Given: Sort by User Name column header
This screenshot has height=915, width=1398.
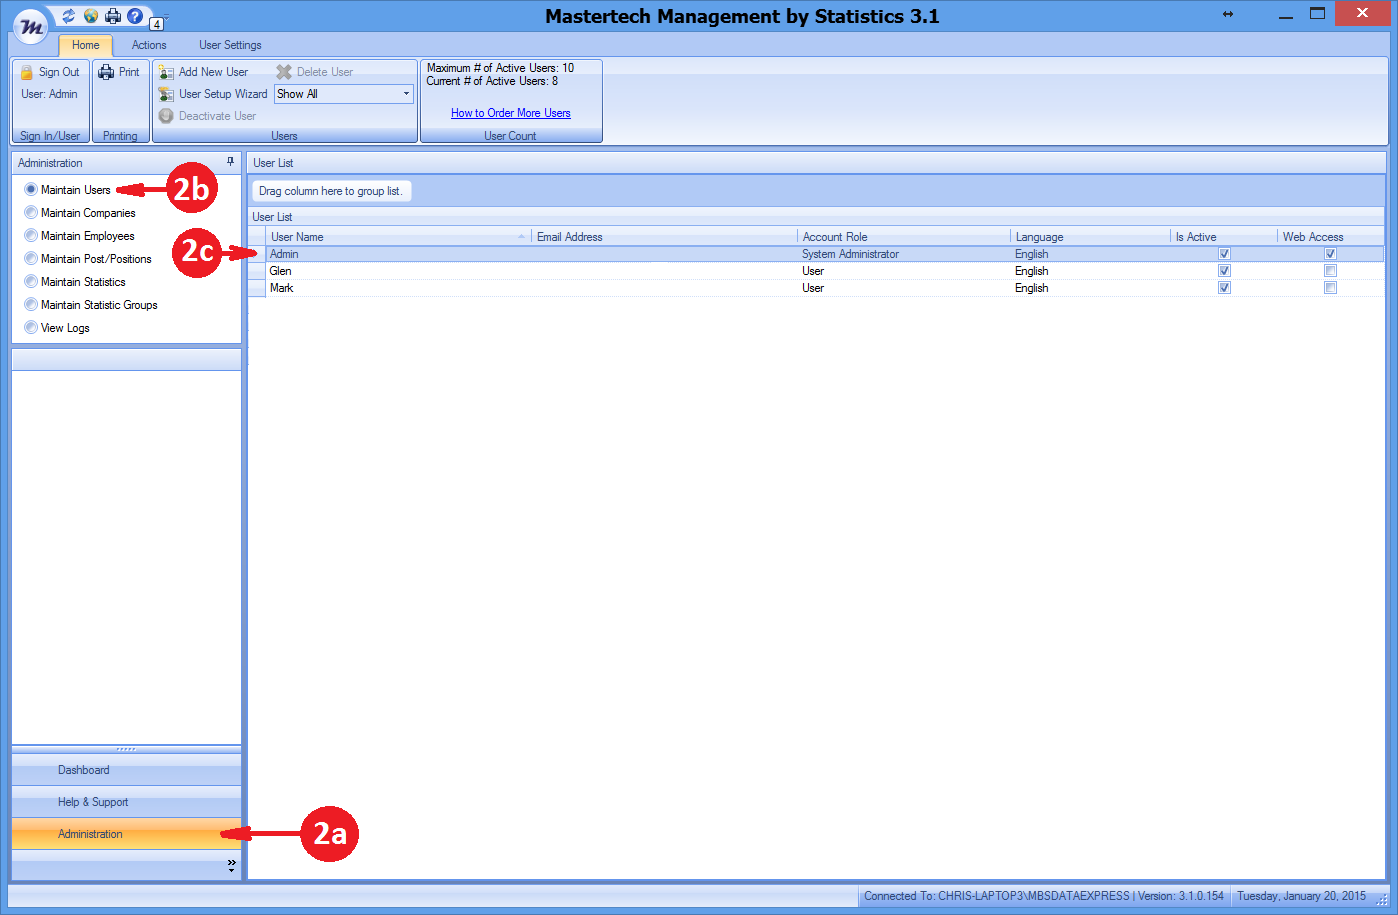Looking at the screenshot, I should pyautogui.click(x=398, y=237).
